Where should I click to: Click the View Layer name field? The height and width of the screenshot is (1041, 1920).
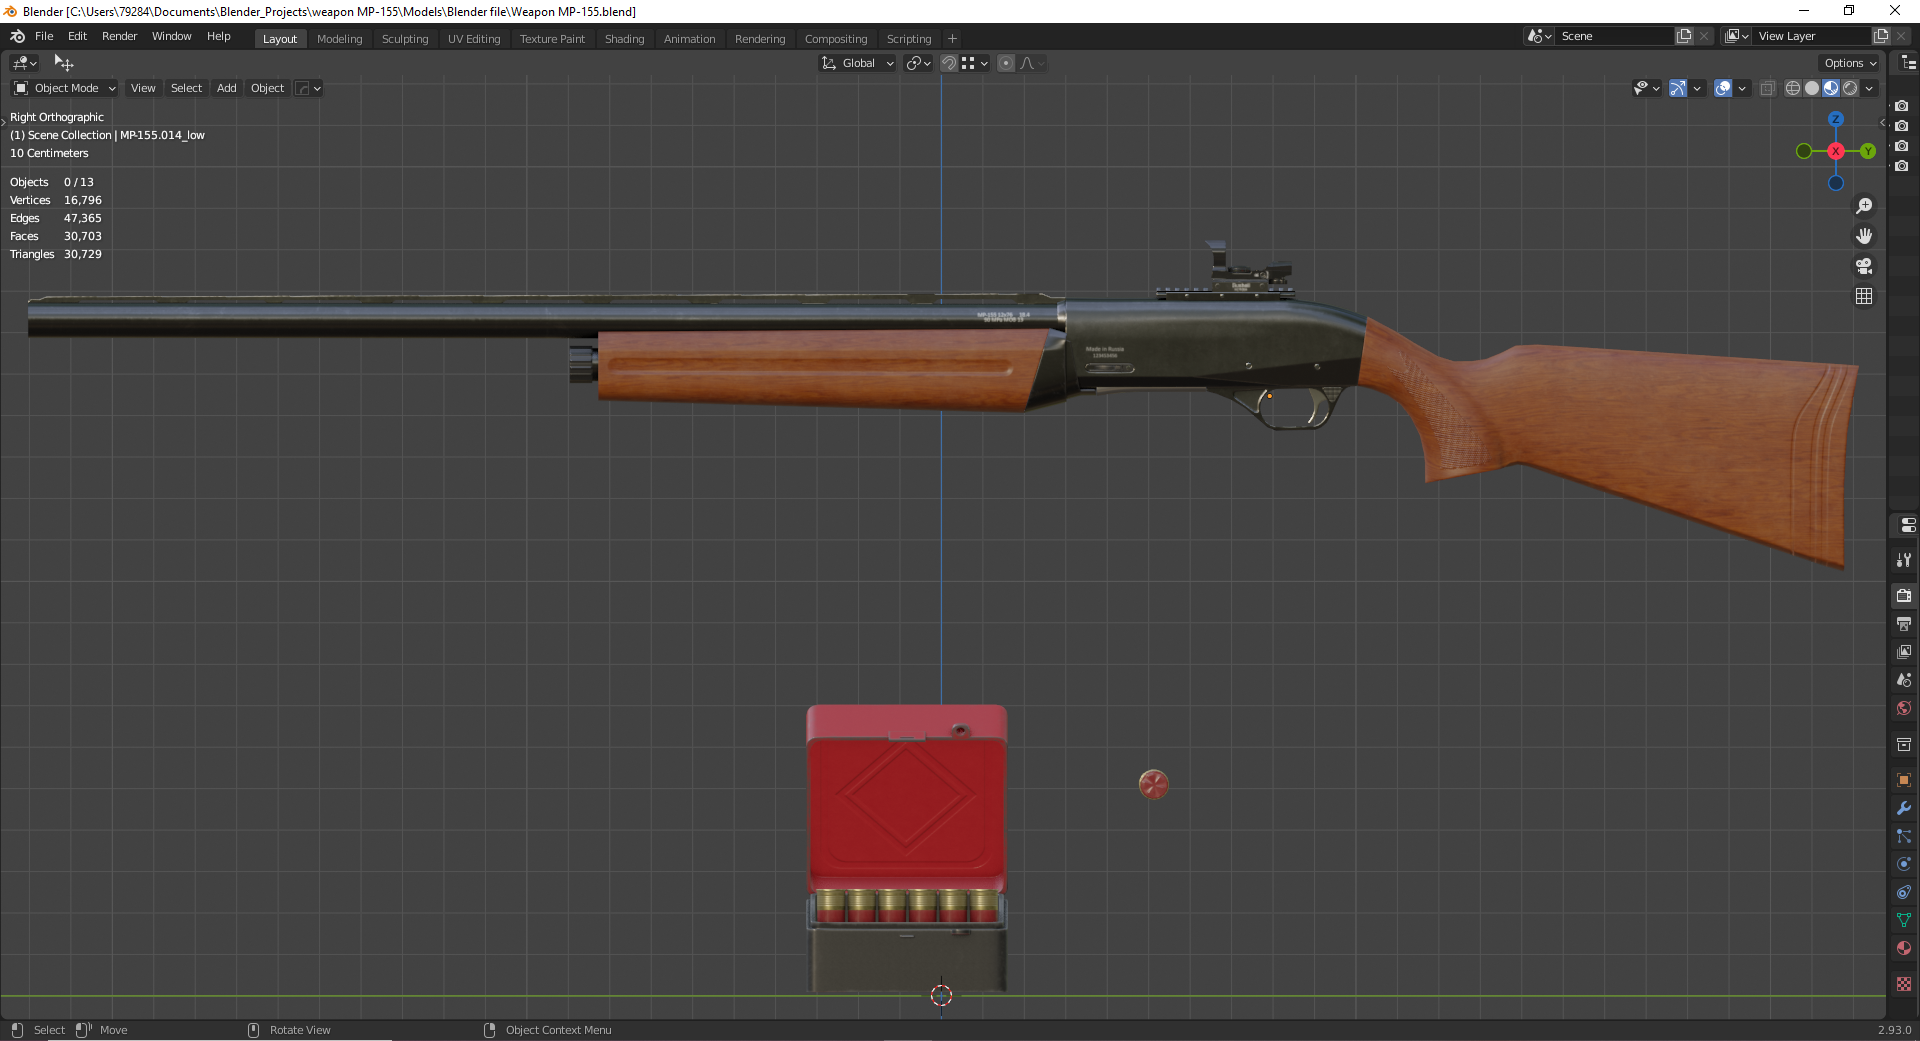pos(1812,36)
